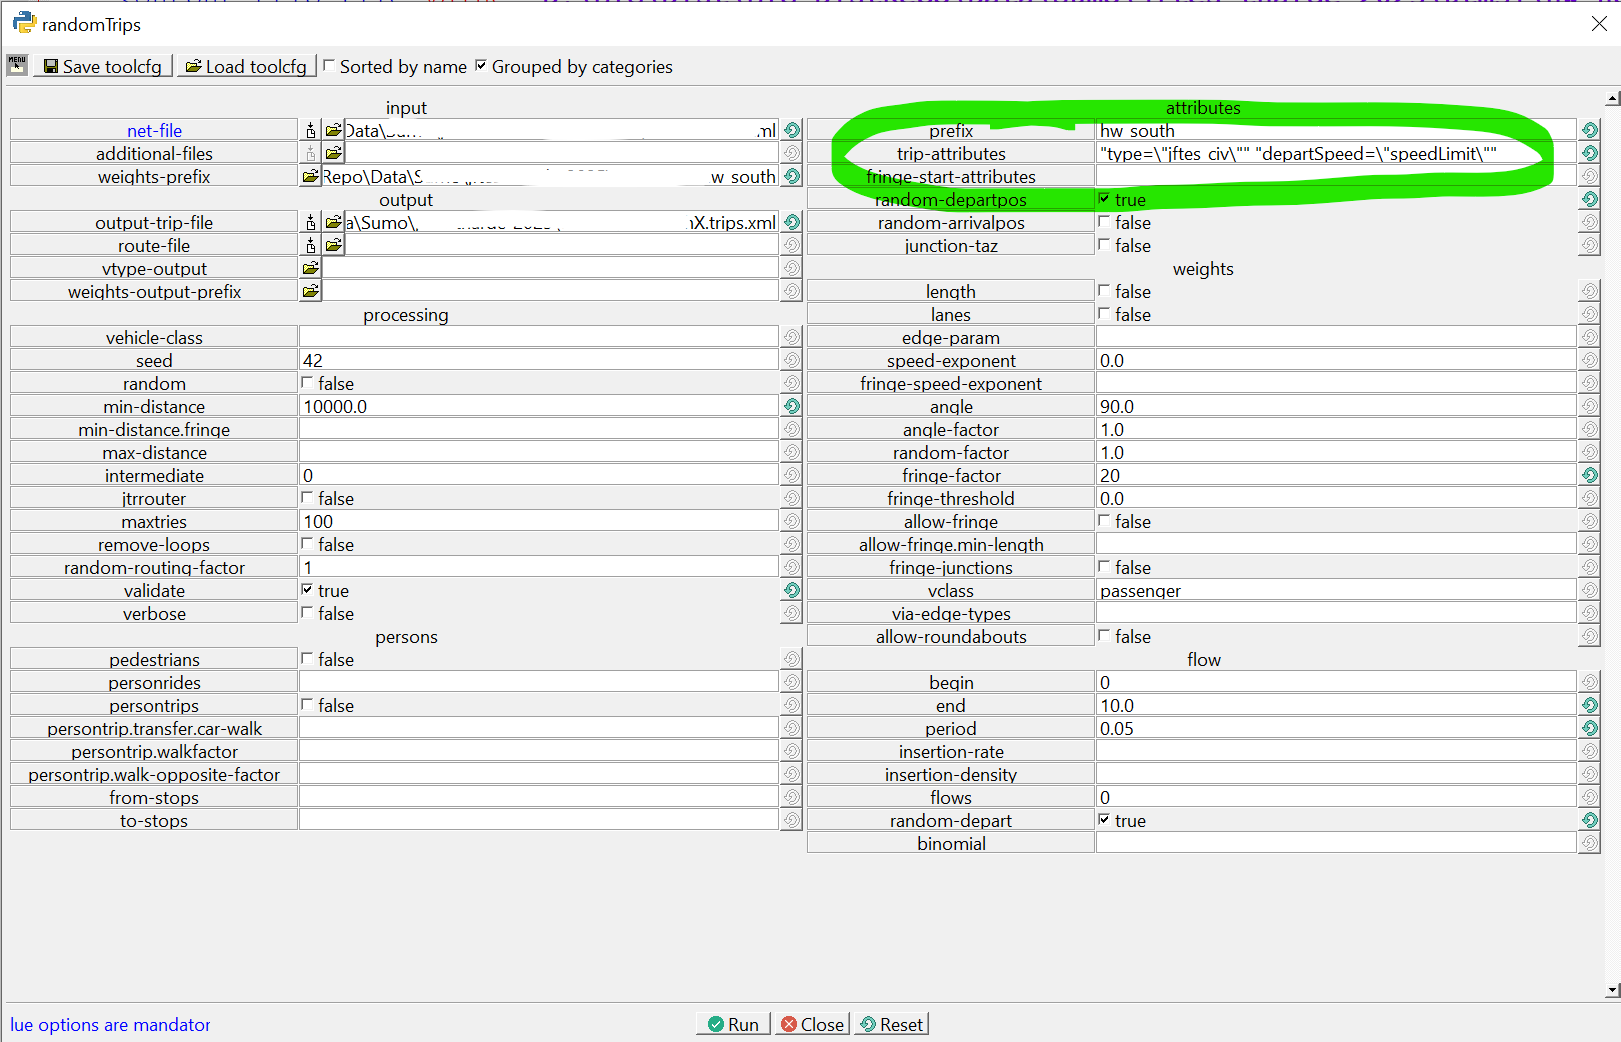The image size is (1621, 1042).
Task: Click the folder icon next to vtype-output
Action: tap(310, 269)
